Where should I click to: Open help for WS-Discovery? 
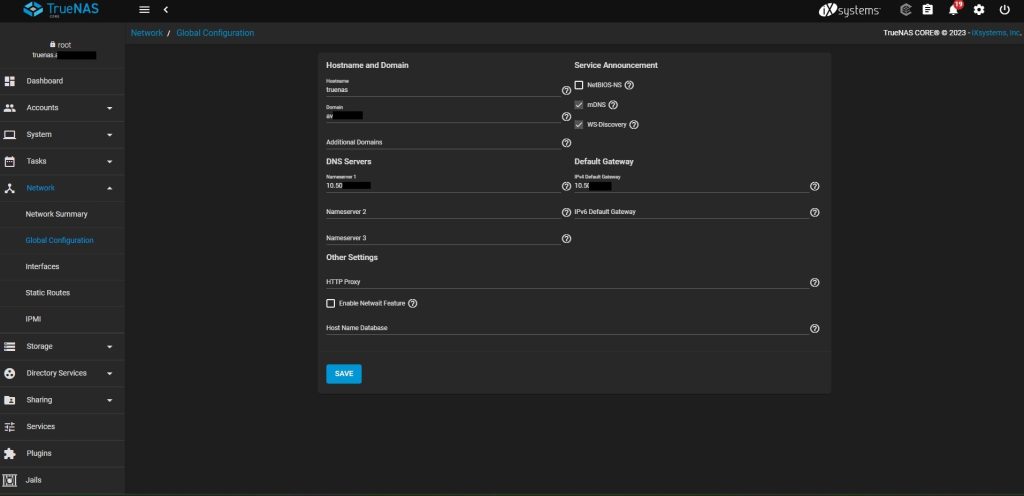coord(633,125)
